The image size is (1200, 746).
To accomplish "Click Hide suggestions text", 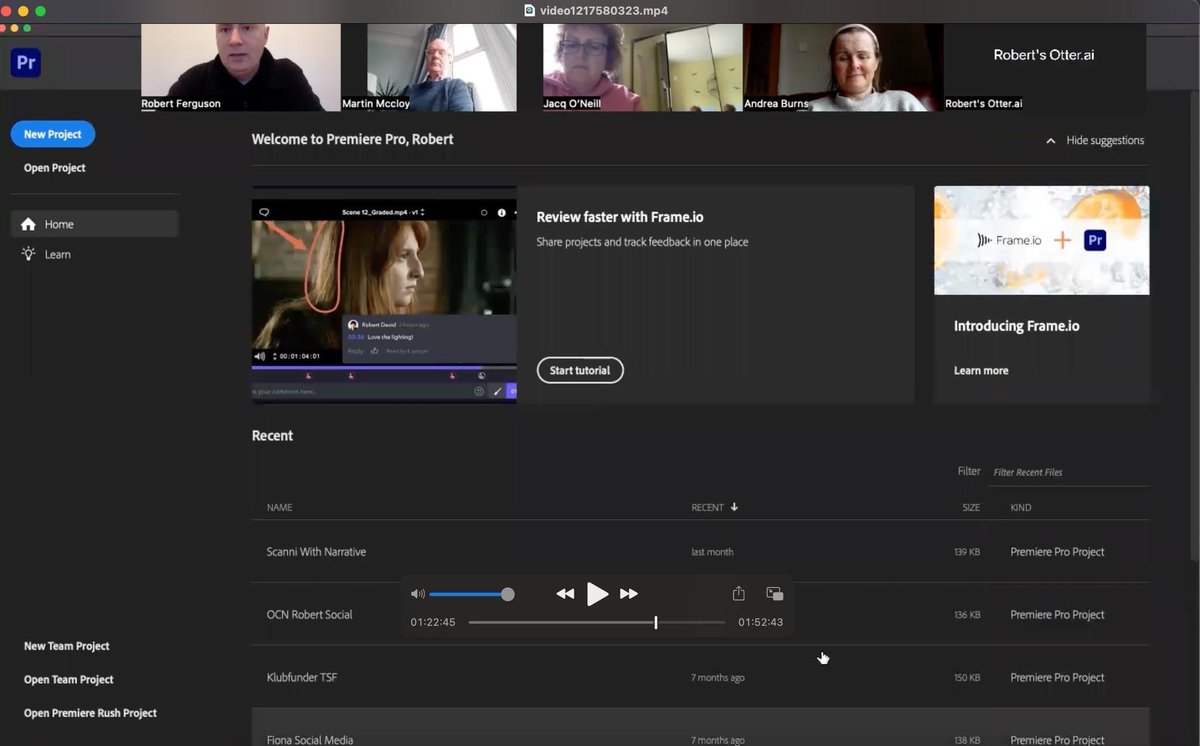I will tap(1105, 140).
